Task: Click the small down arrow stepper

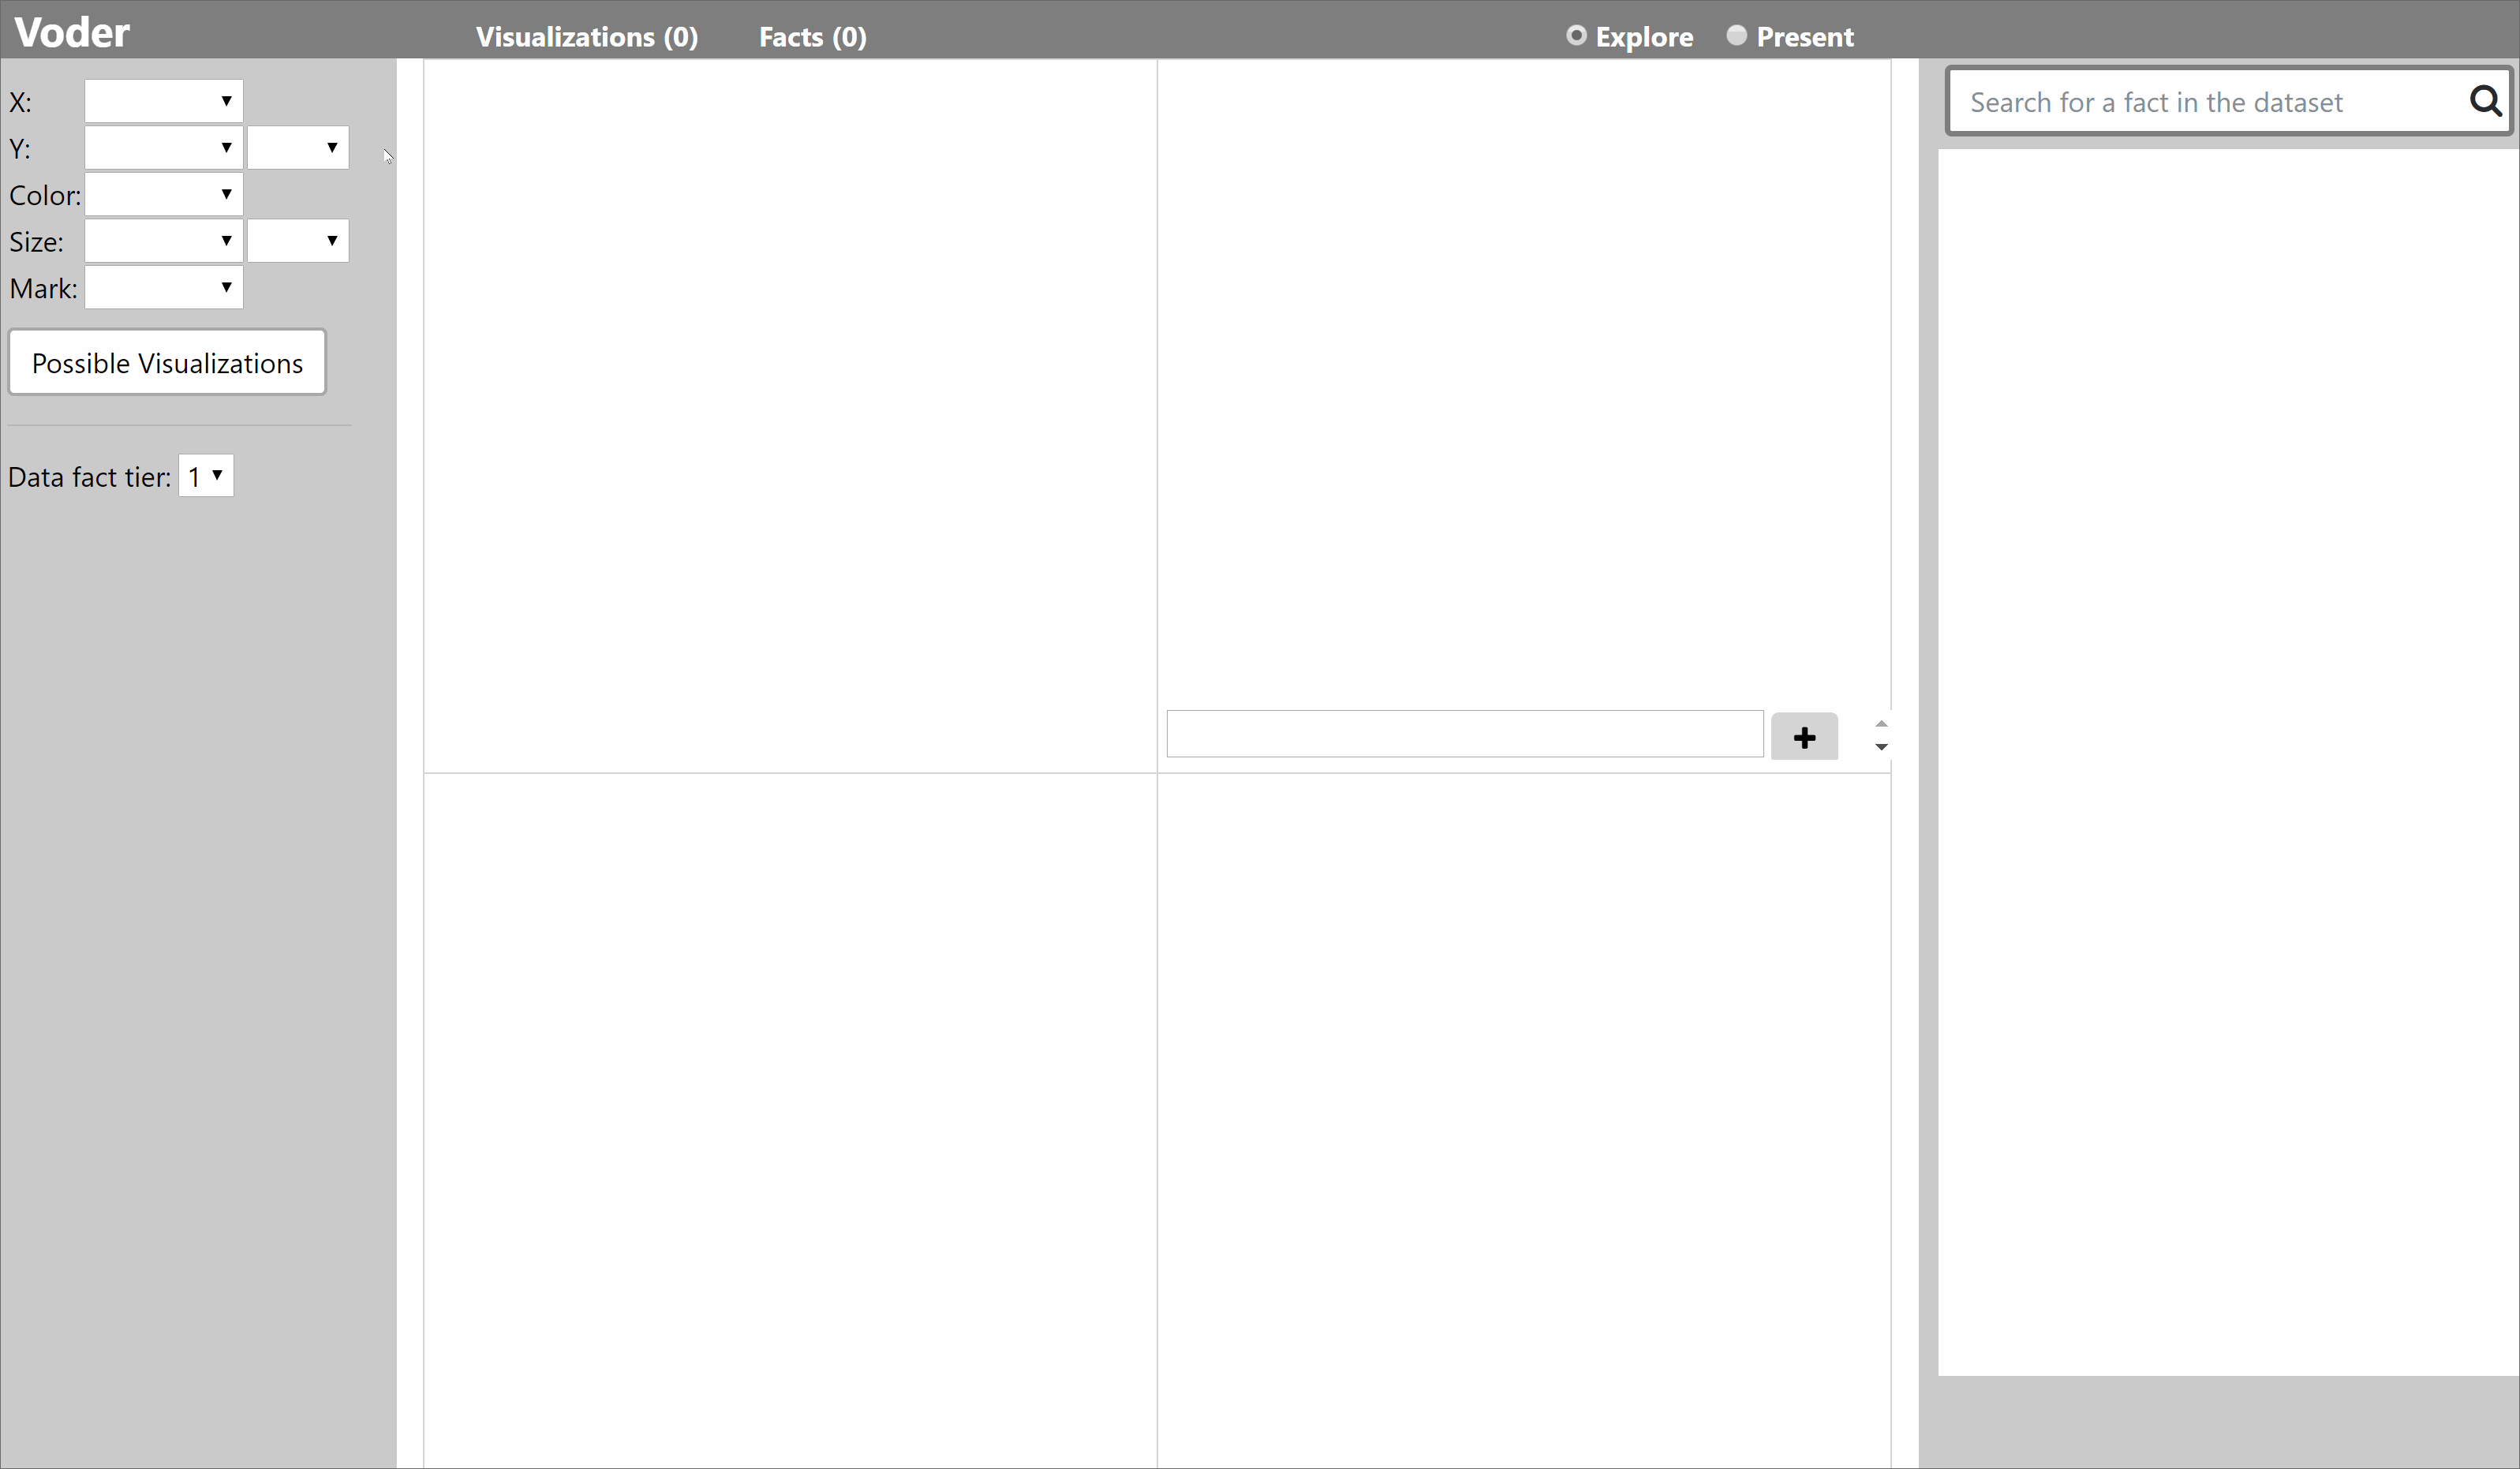Action: (x=1881, y=747)
